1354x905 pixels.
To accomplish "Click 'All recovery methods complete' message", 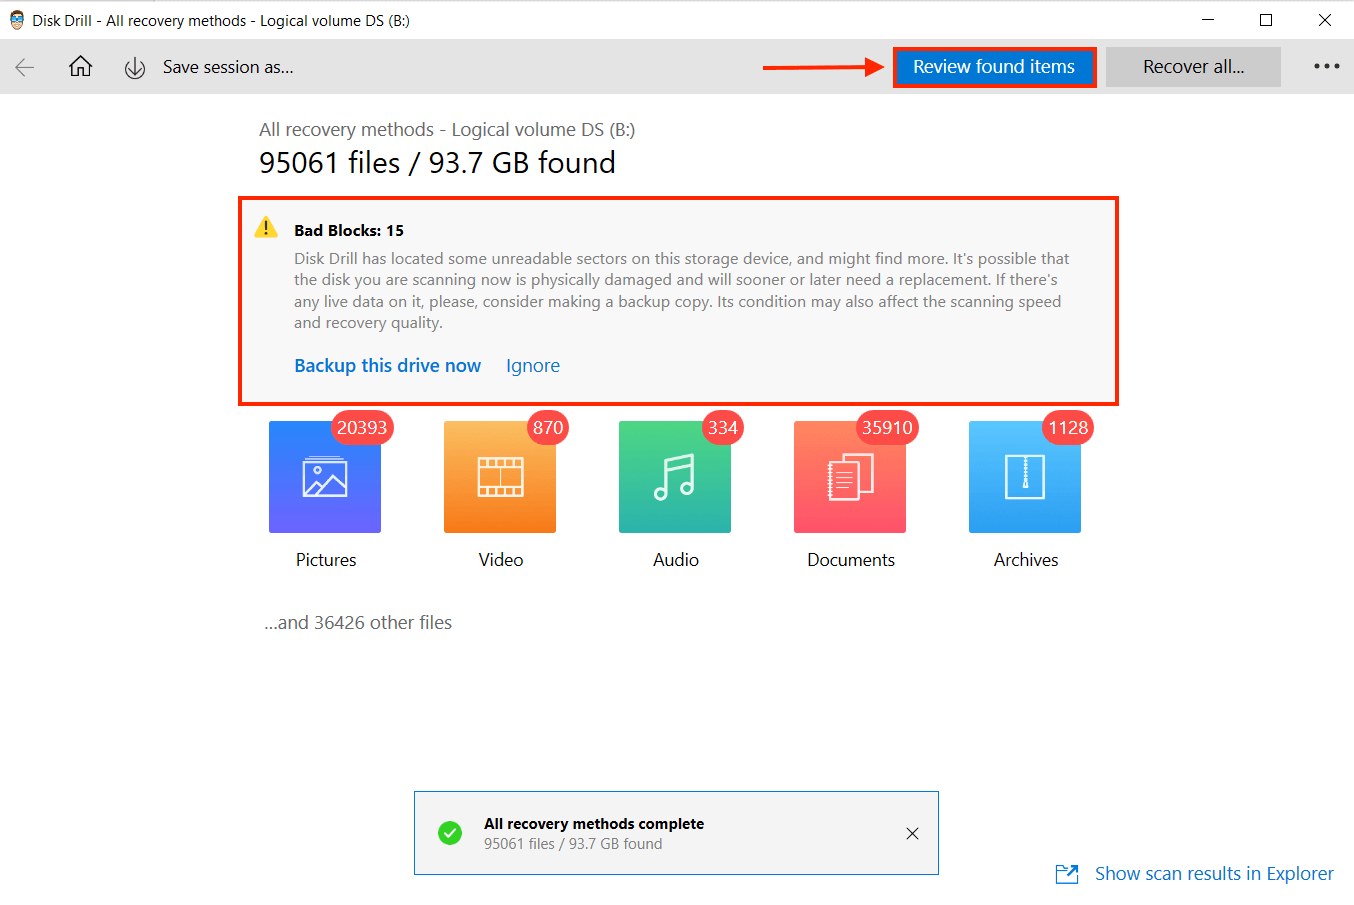I will [594, 824].
